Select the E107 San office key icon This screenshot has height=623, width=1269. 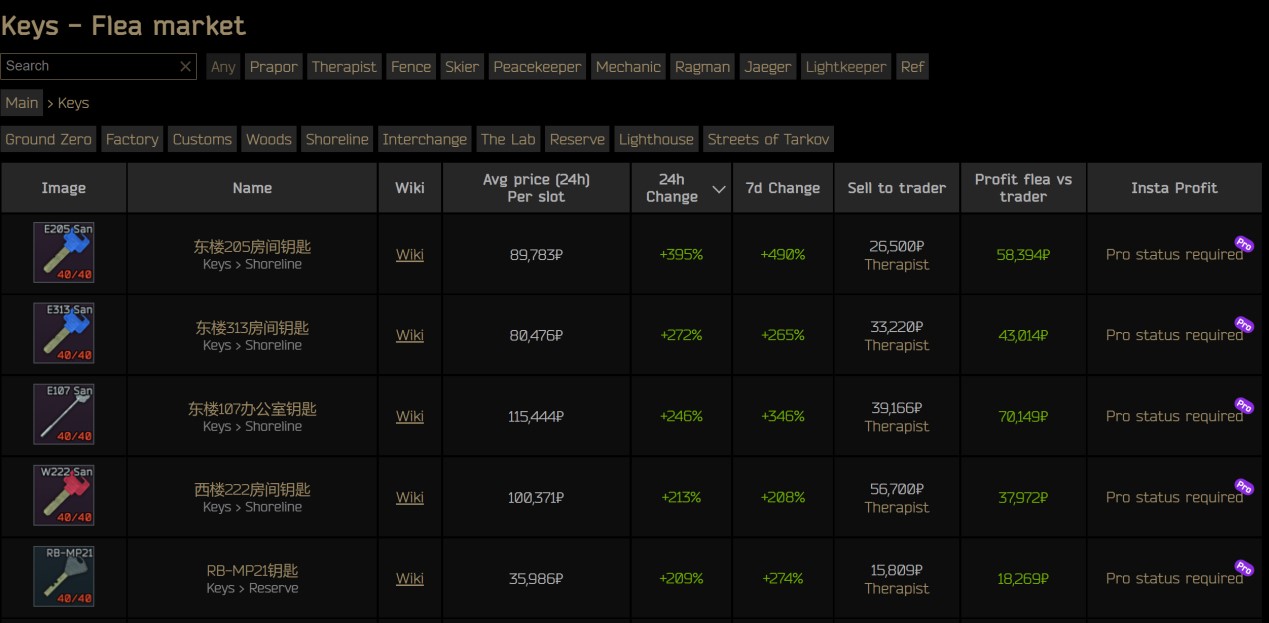pyautogui.click(x=64, y=415)
